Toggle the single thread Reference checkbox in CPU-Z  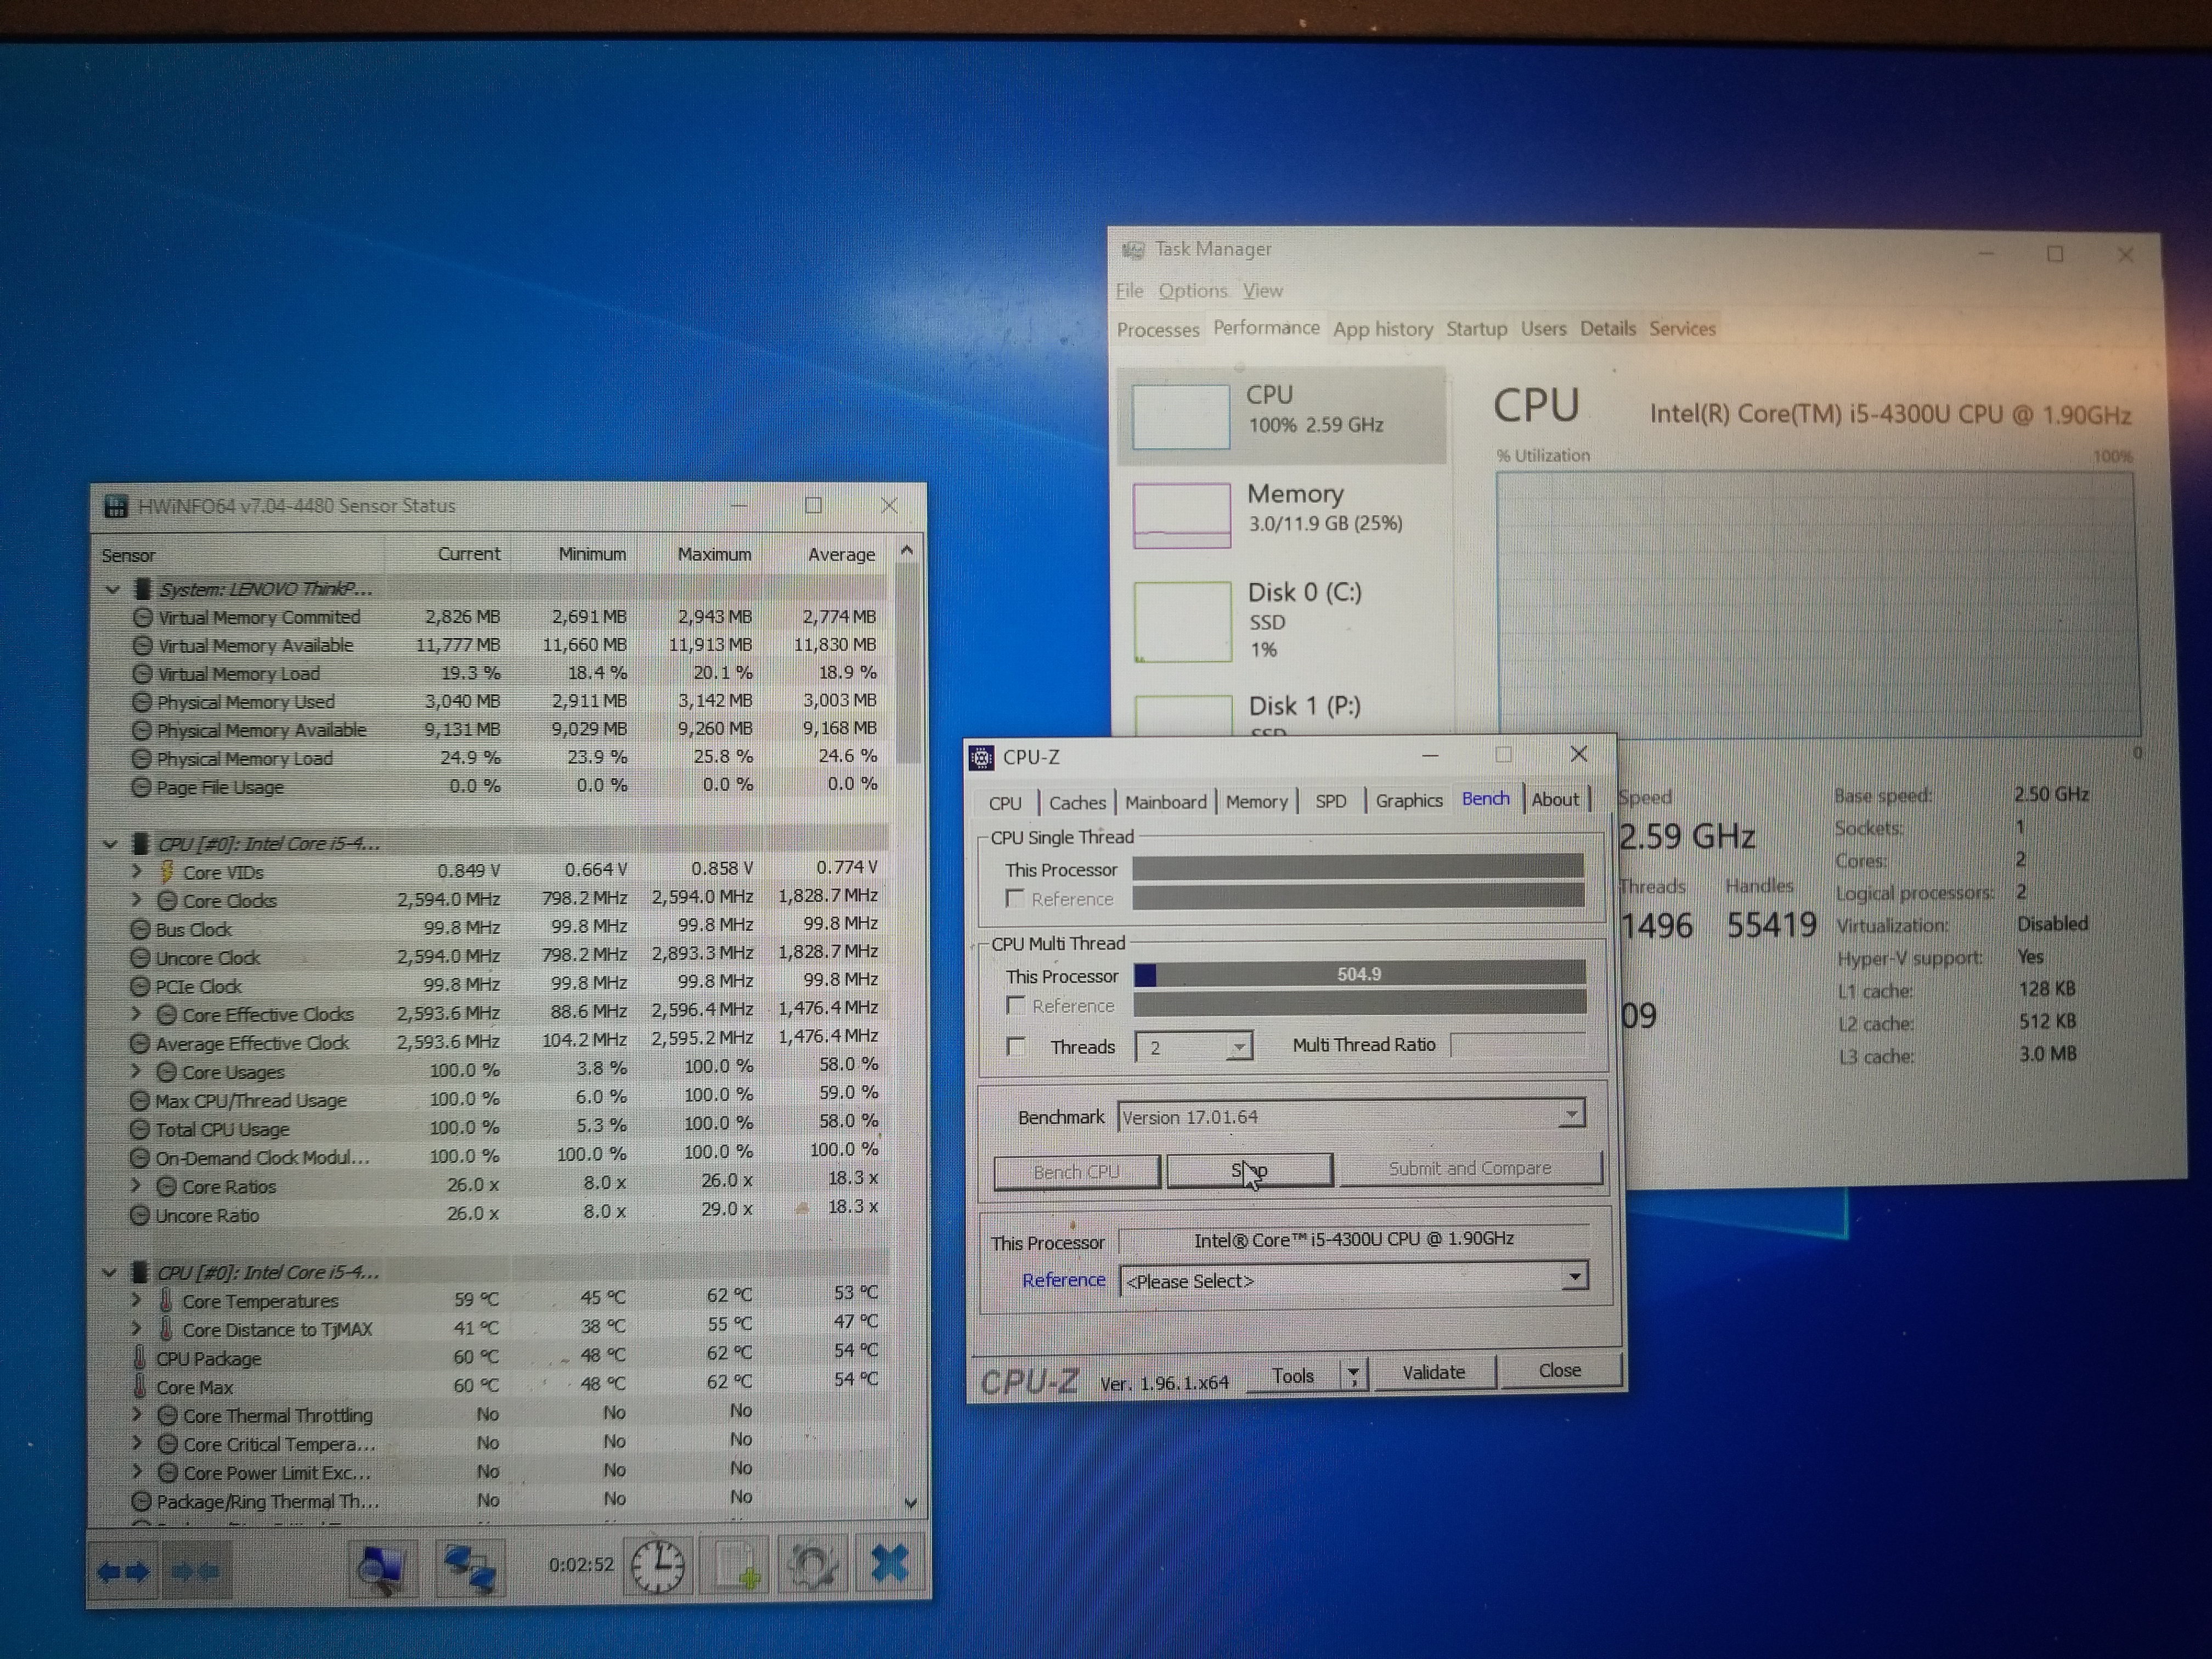[1015, 898]
